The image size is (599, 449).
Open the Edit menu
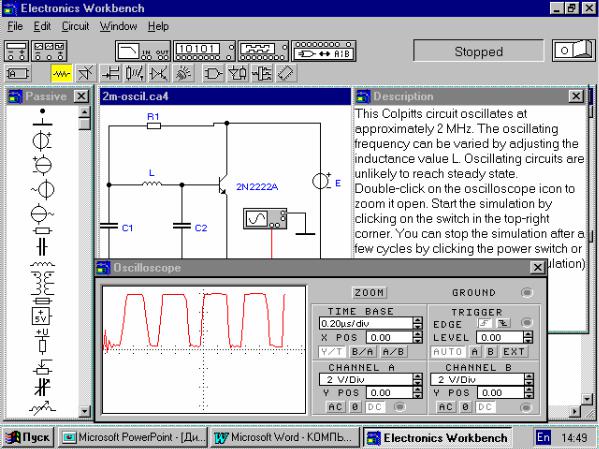click(42, 26)
